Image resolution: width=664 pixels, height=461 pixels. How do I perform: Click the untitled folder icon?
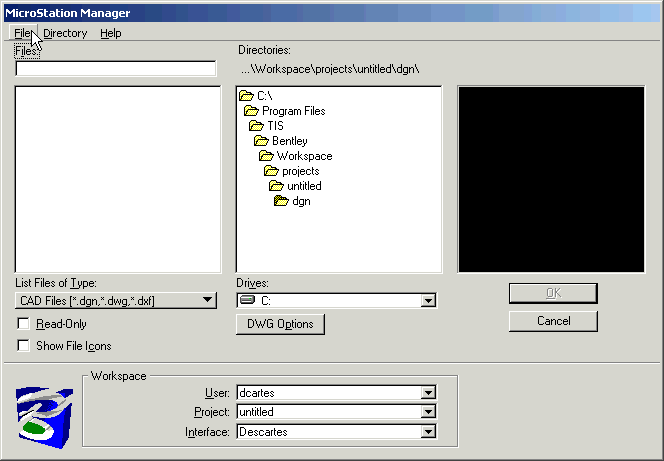pyautogui.click(x=276, y=186)
